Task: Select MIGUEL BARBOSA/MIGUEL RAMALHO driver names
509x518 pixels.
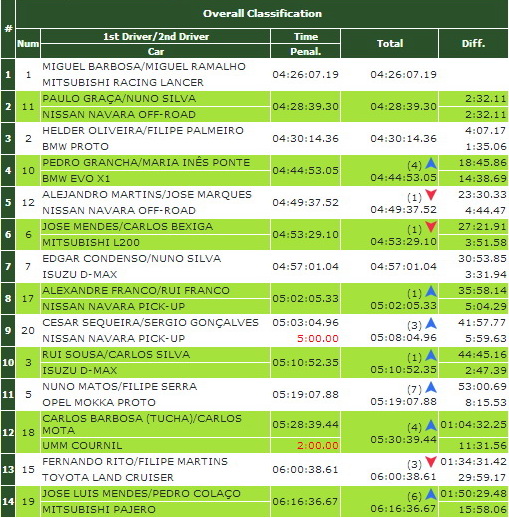Action: [x=144, y=66]
